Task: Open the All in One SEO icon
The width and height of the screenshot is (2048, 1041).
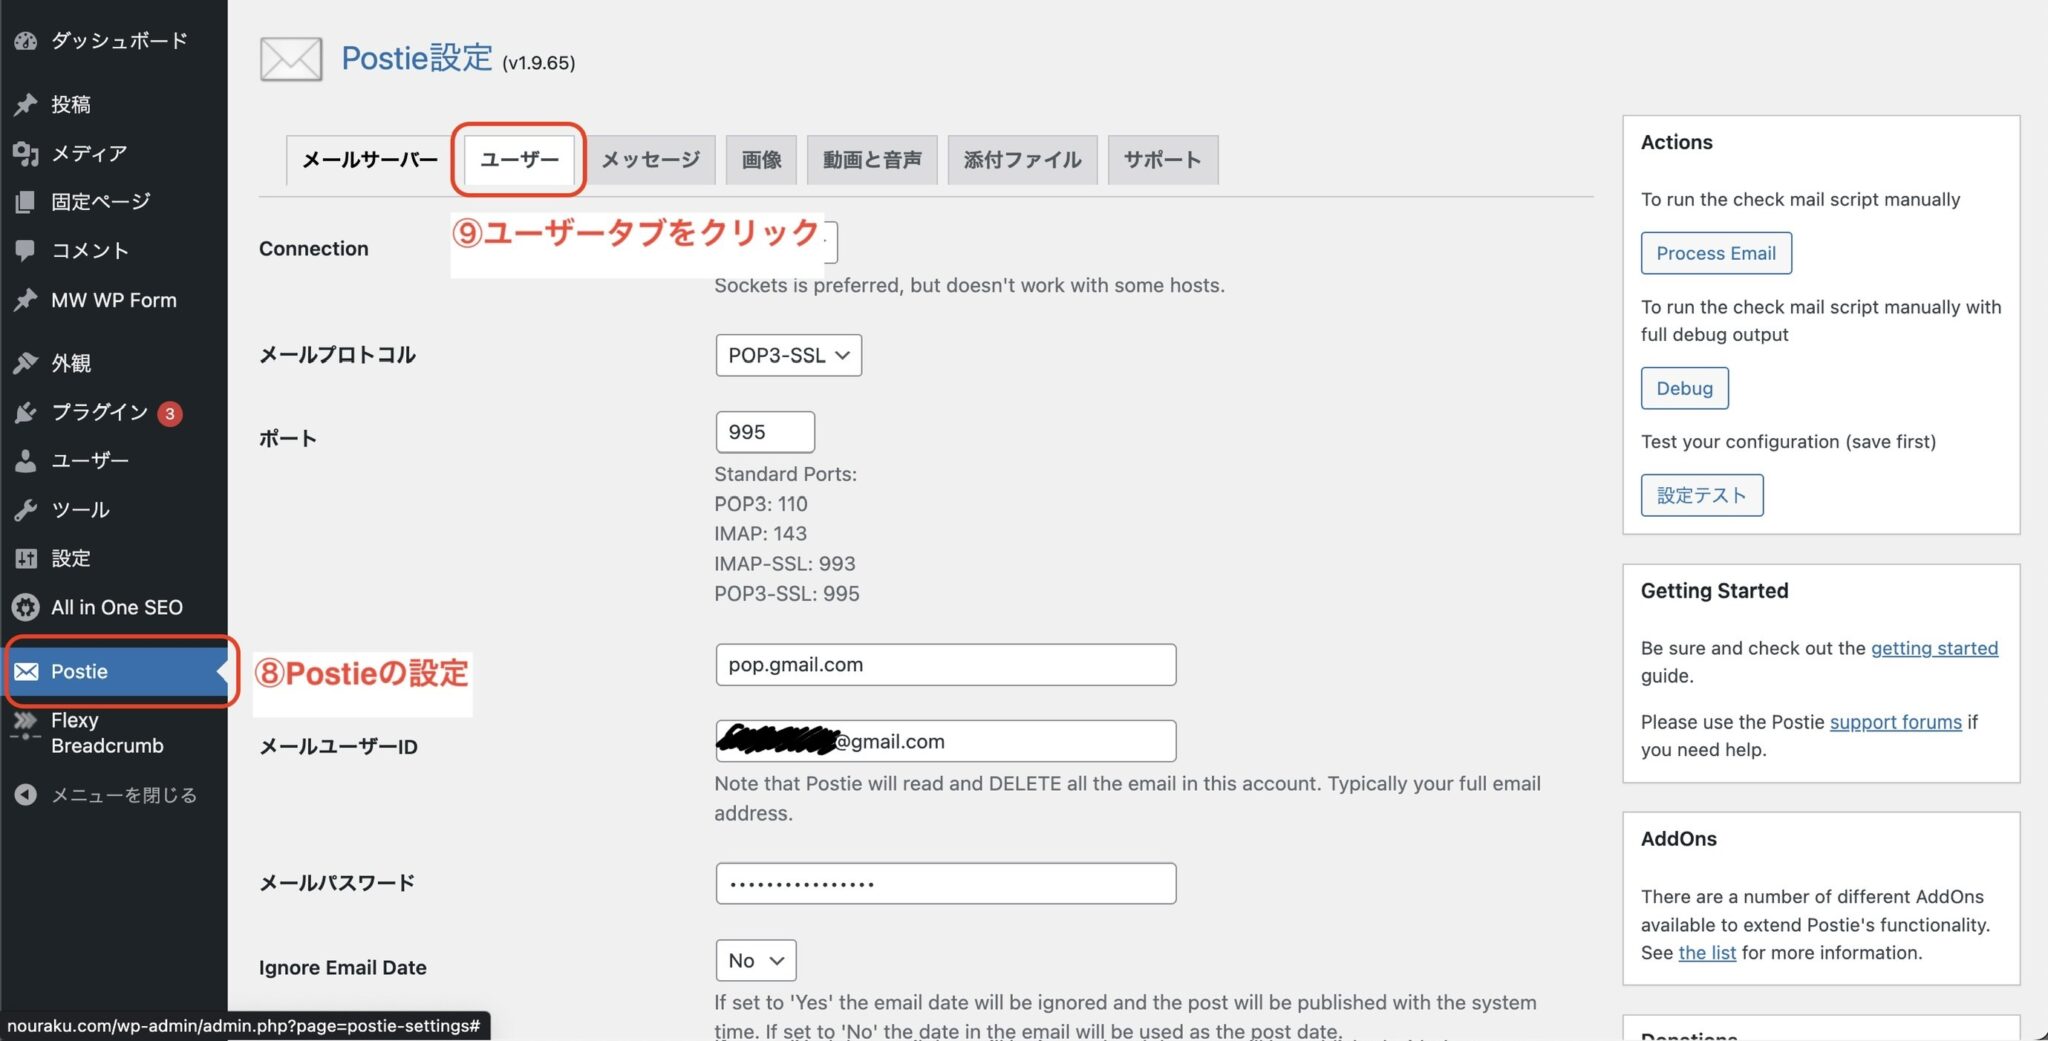Action: point(25,607)
